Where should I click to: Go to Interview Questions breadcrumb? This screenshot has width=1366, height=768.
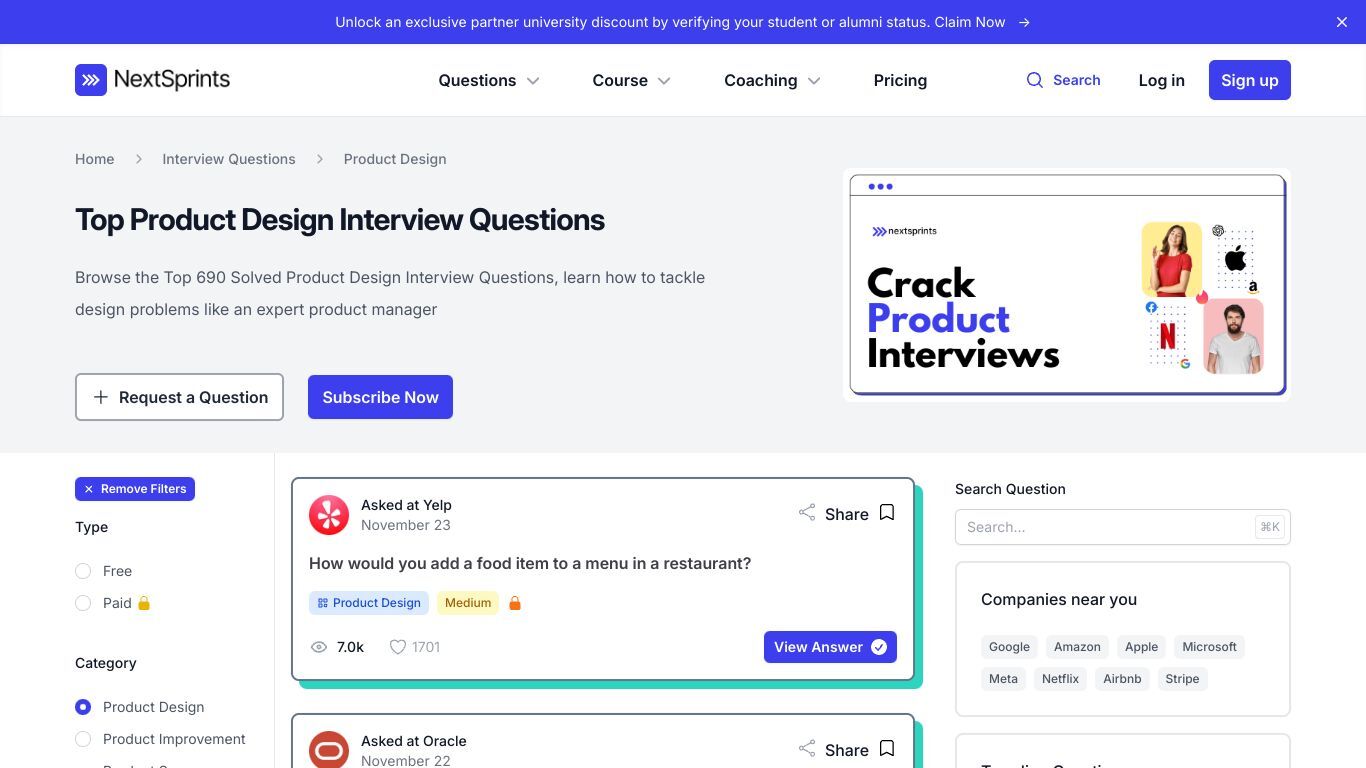229,159
